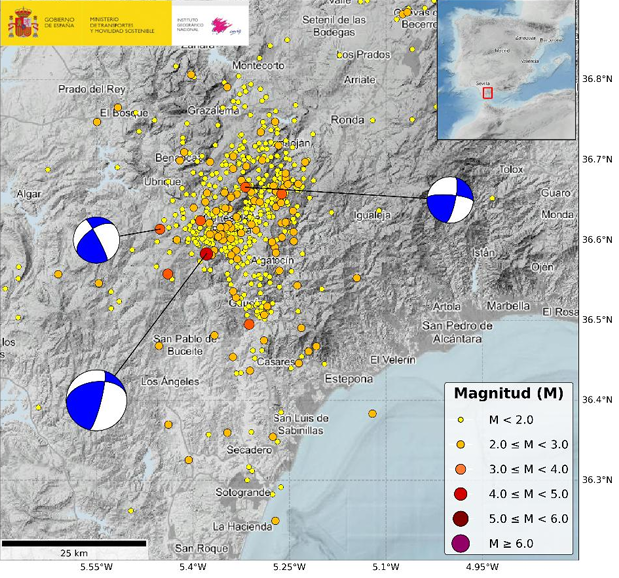Click the red rectangle in the inset map
This screenshot has width=619, height=578.
pos(488,93)
